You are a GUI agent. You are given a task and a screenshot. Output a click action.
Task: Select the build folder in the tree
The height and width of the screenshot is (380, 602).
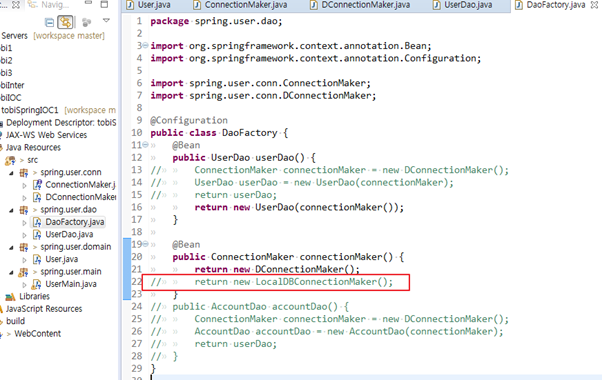coord(15,321)
